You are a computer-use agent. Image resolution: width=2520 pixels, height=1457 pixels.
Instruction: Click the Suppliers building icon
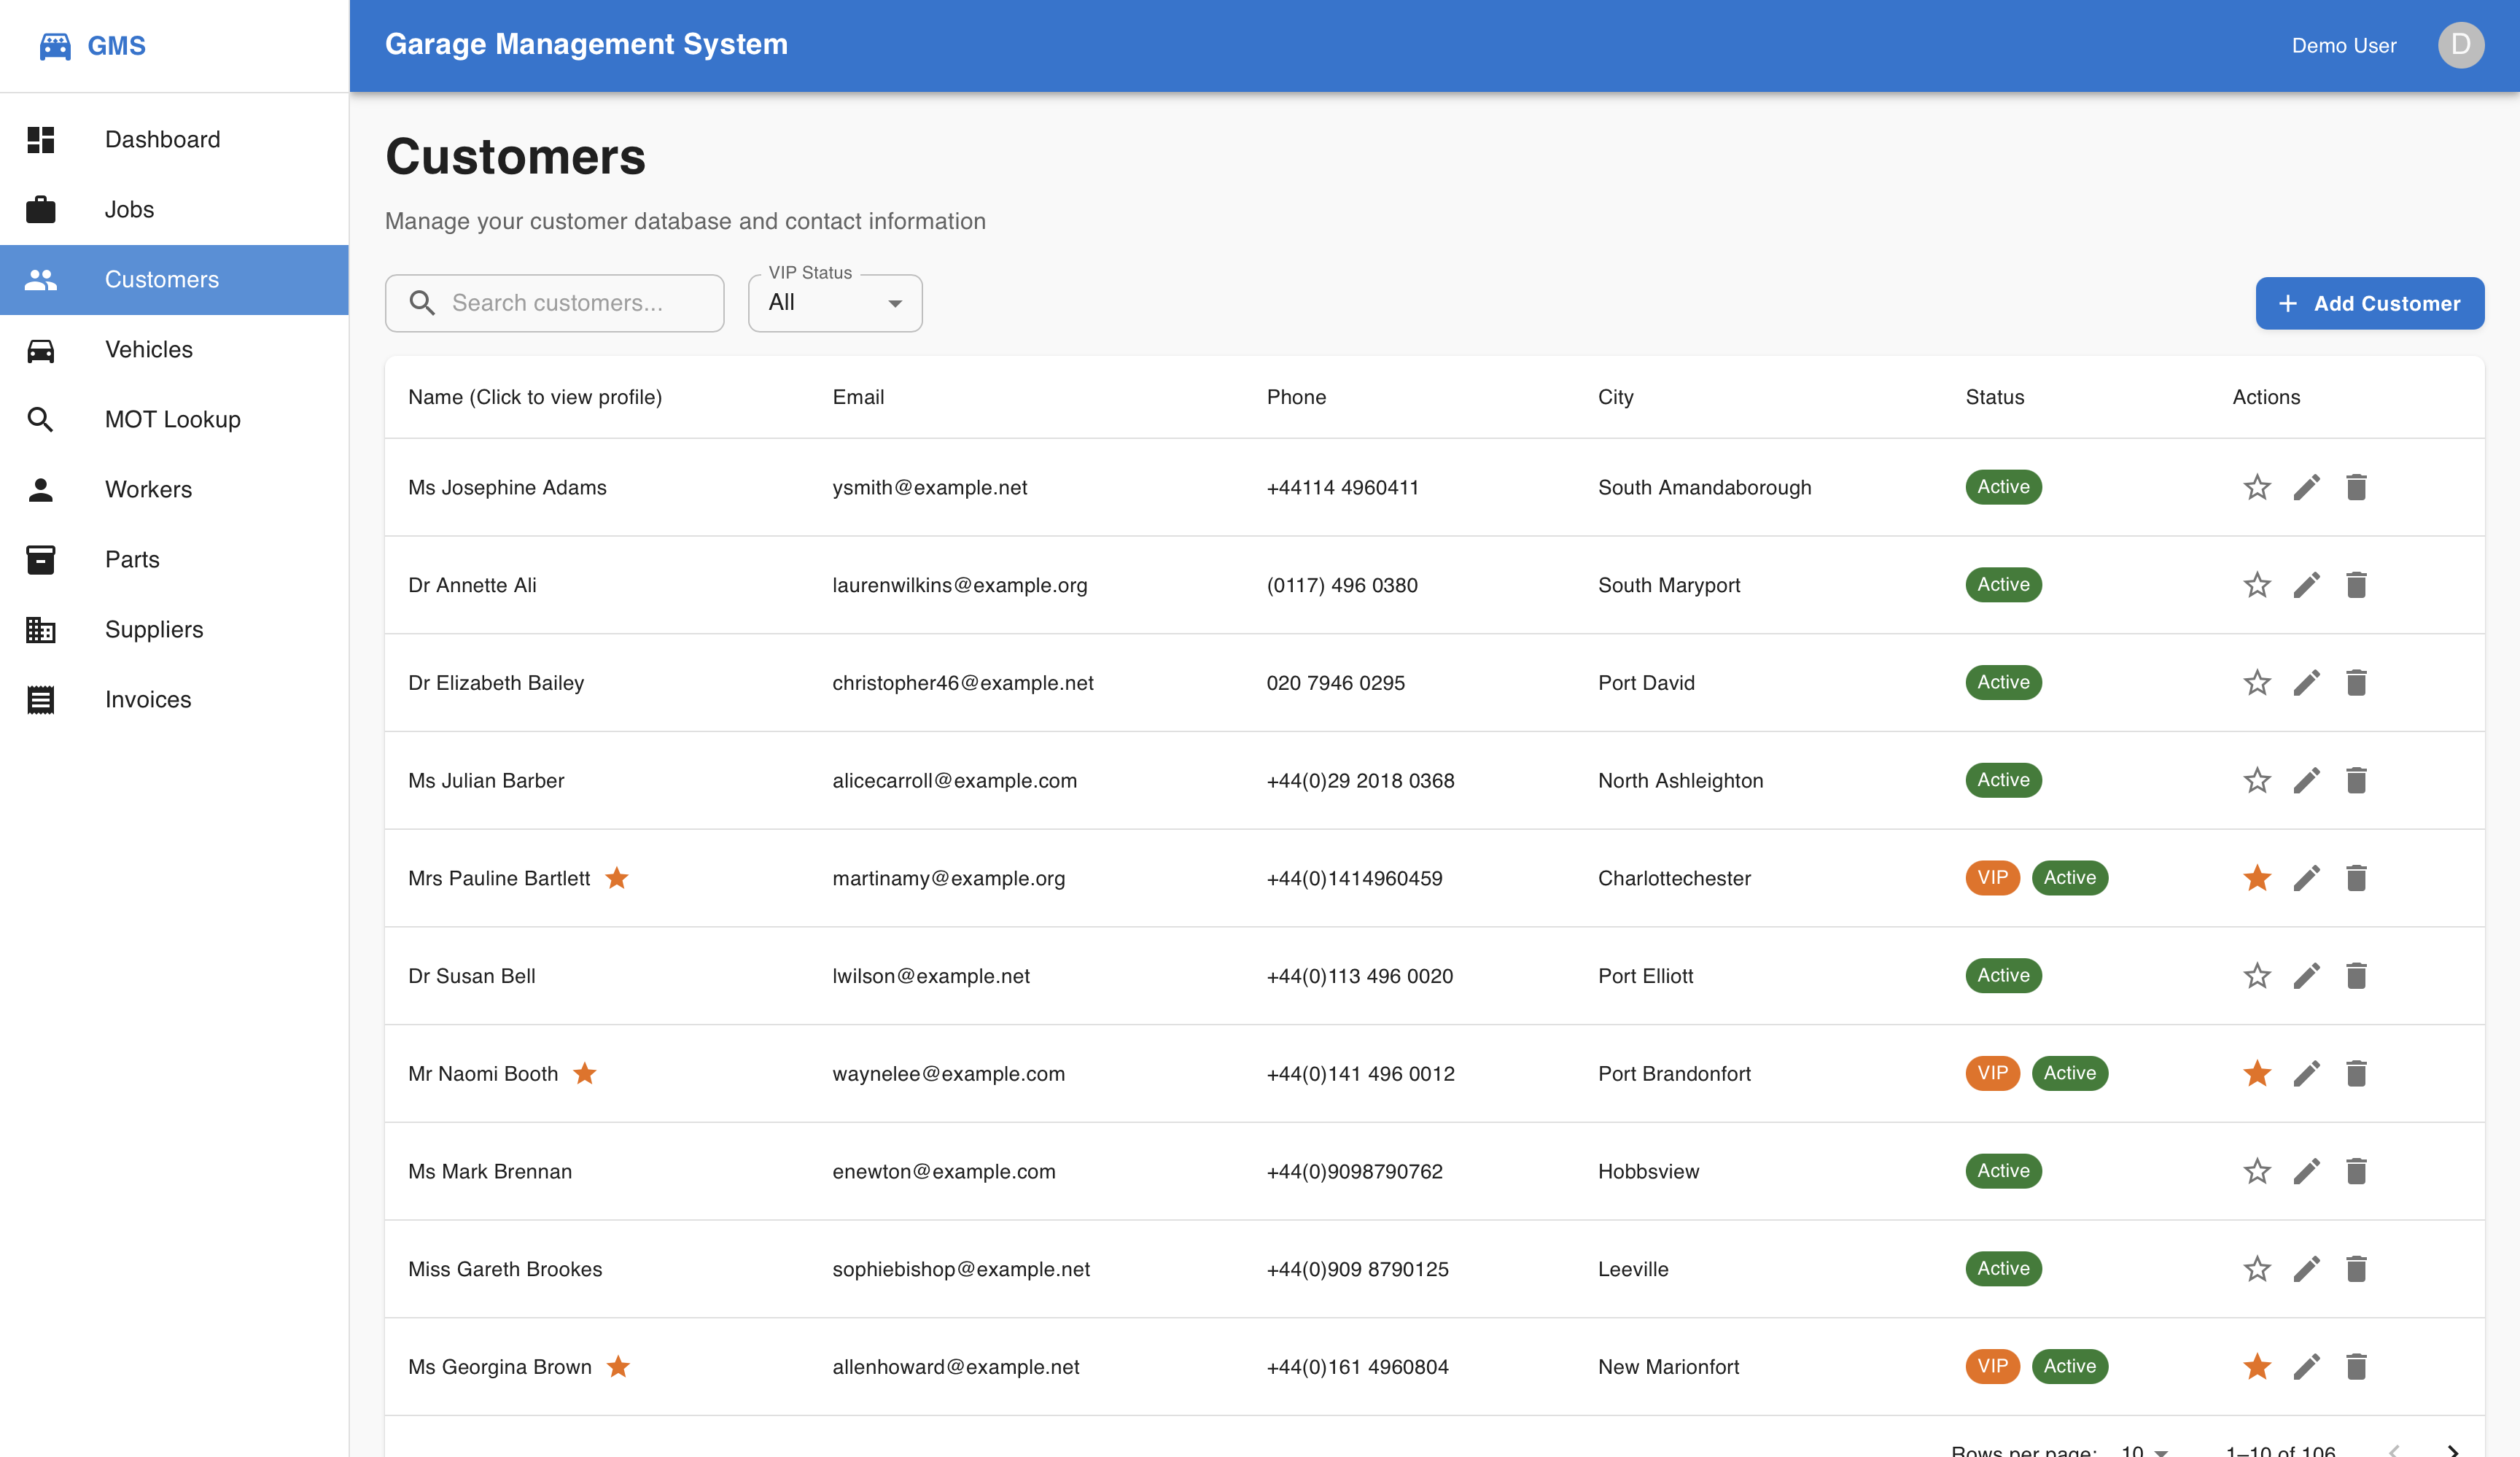pos(41,629)
